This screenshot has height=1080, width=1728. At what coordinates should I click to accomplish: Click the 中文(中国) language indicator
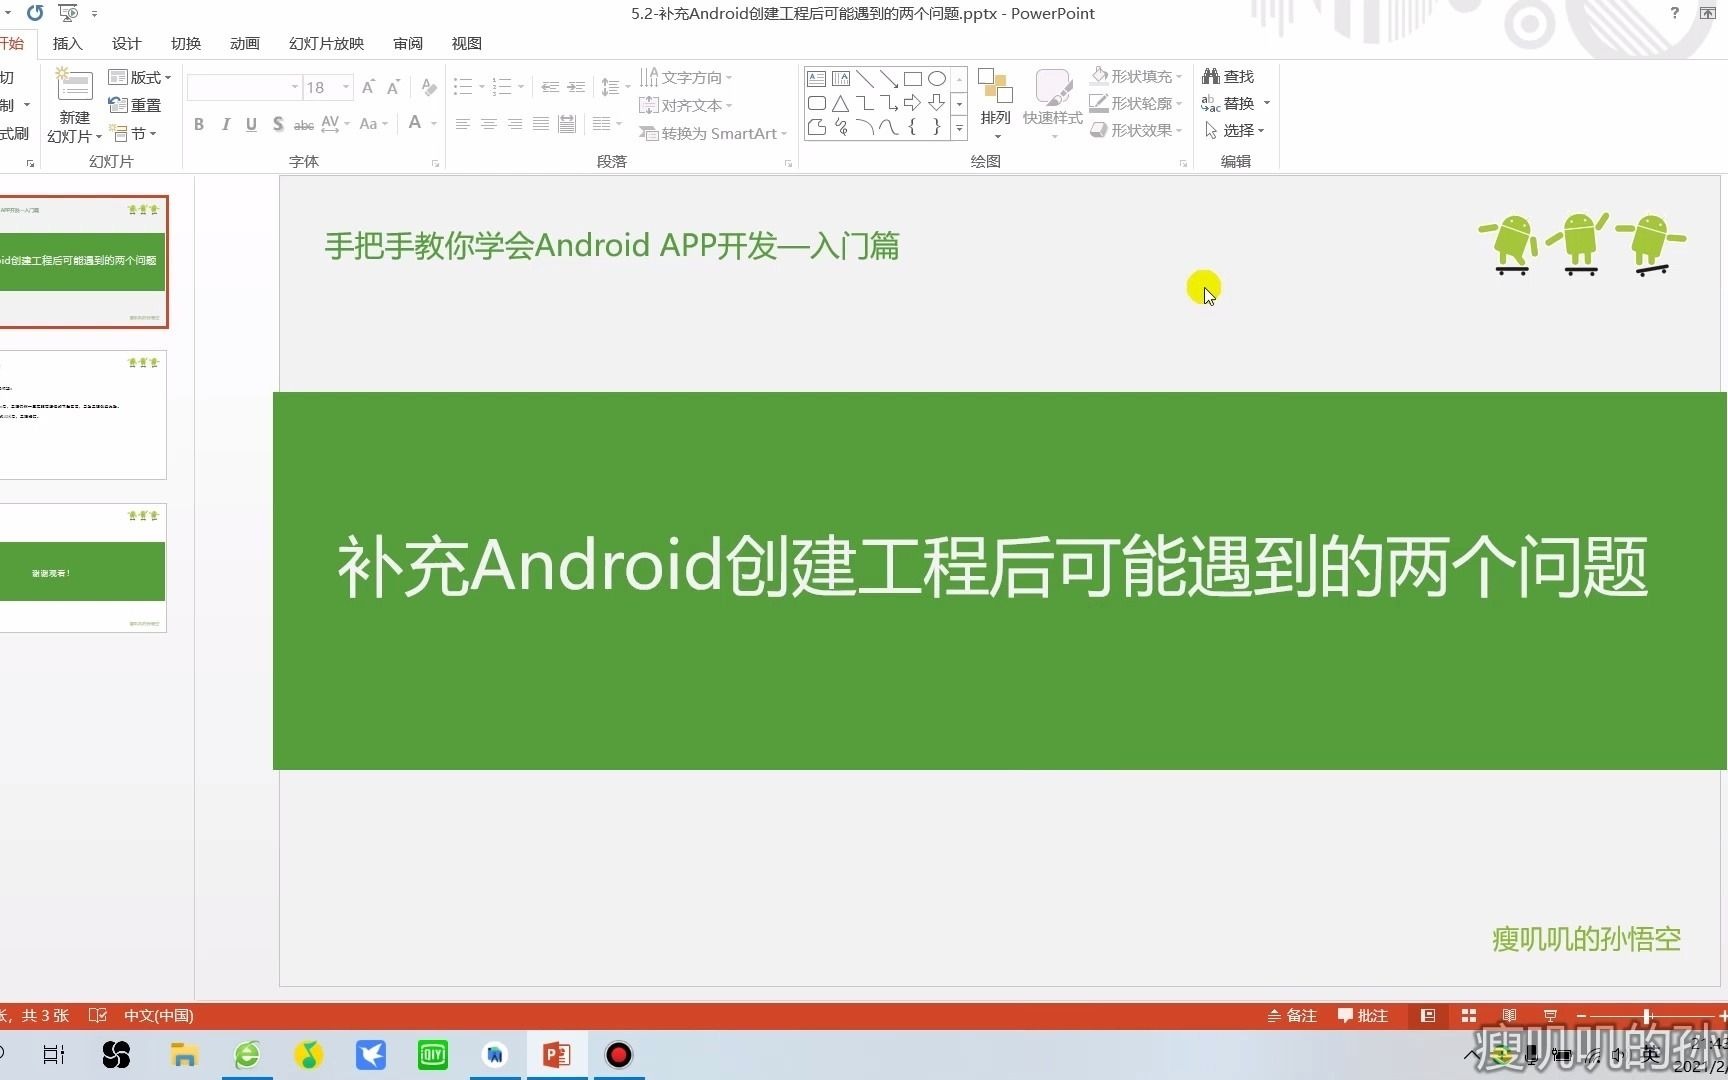[158, 1015]
